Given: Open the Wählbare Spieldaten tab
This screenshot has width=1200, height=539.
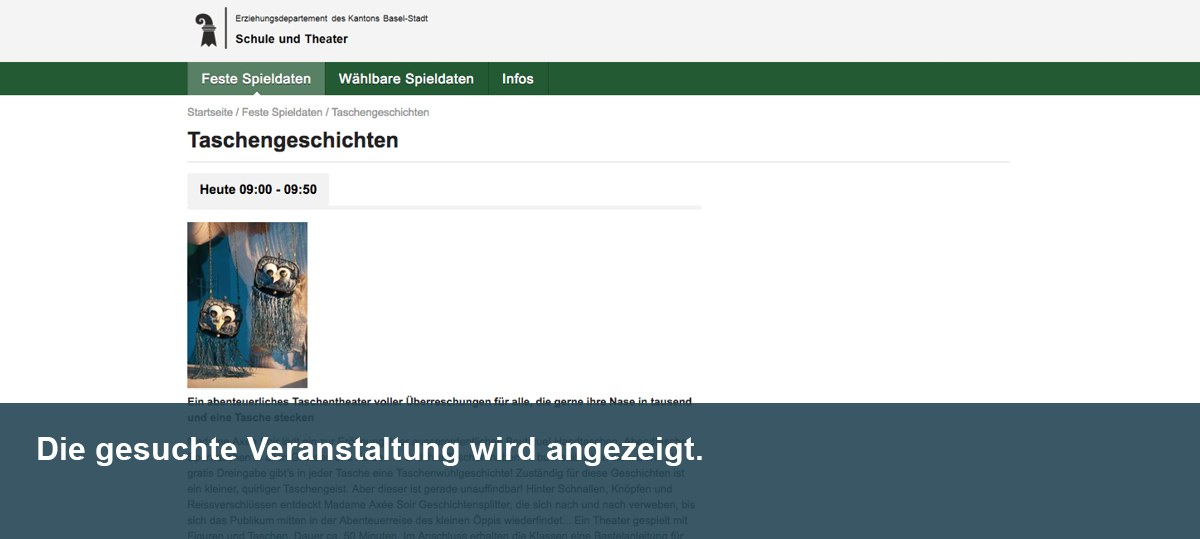Looking at the screenshot, I should pos(406,79).
